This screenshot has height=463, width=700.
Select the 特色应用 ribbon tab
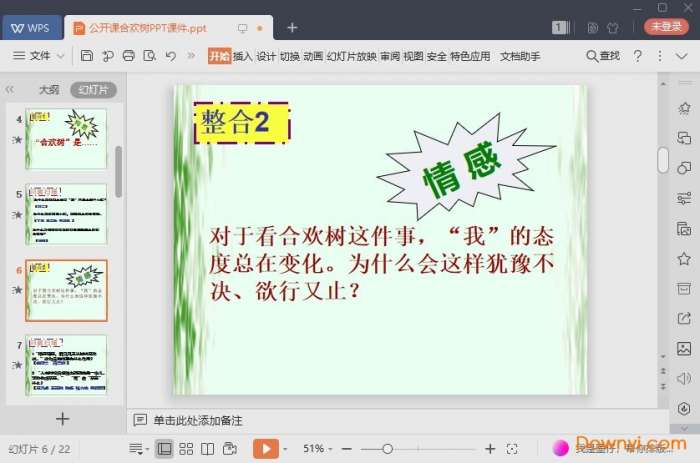[x=470, y=56]
